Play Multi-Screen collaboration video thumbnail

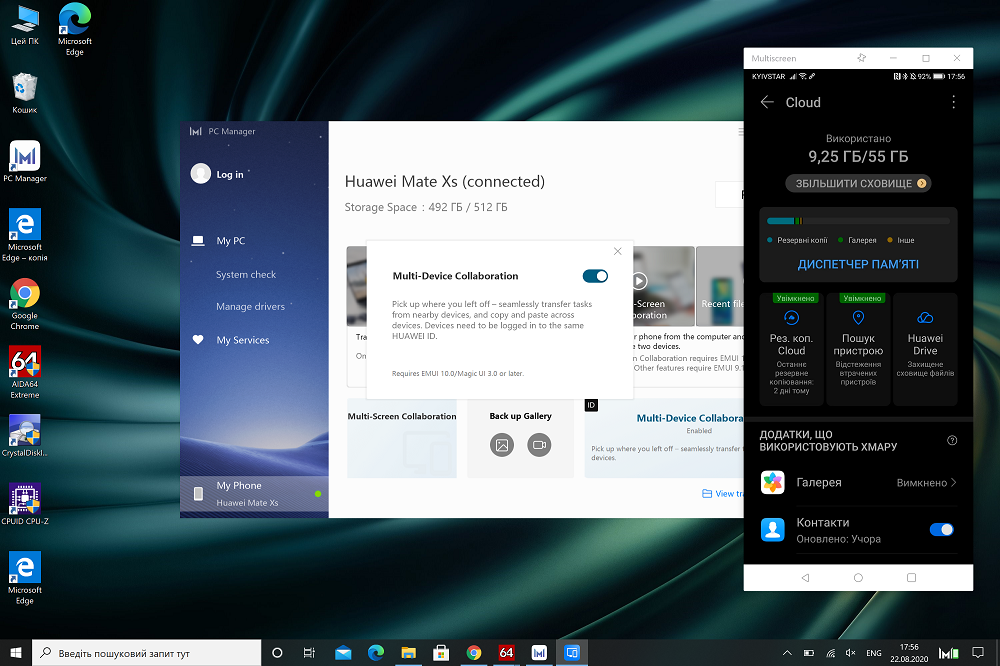tap(639, 281)
